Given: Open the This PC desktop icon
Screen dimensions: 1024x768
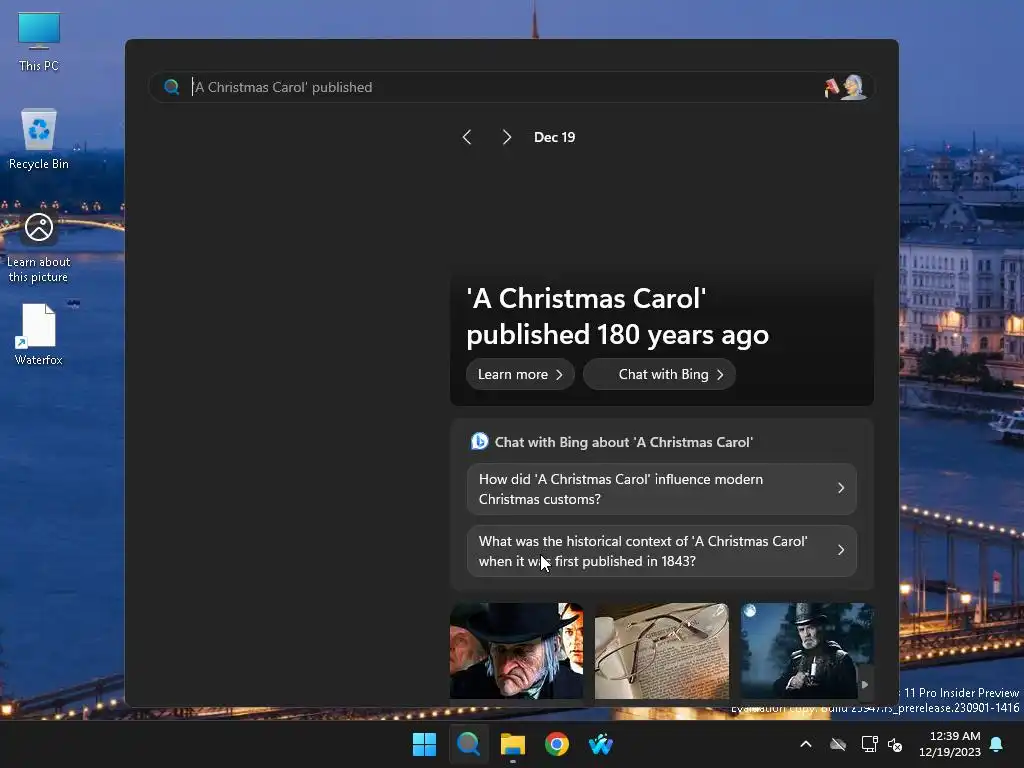Looking at the screenshot, I should click(39, 40).
